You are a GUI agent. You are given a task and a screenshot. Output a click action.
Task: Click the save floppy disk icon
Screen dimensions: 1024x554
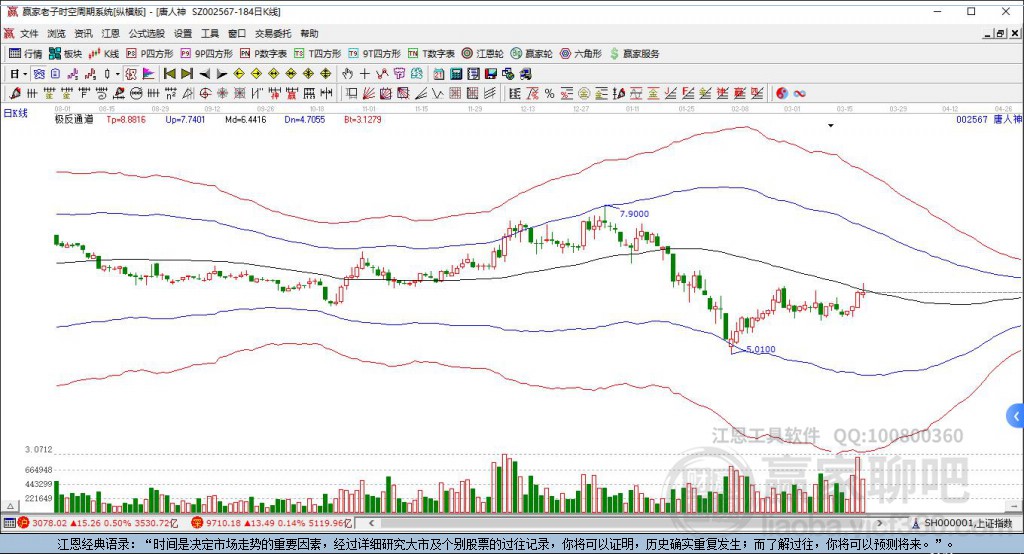[x=490, y=74]
